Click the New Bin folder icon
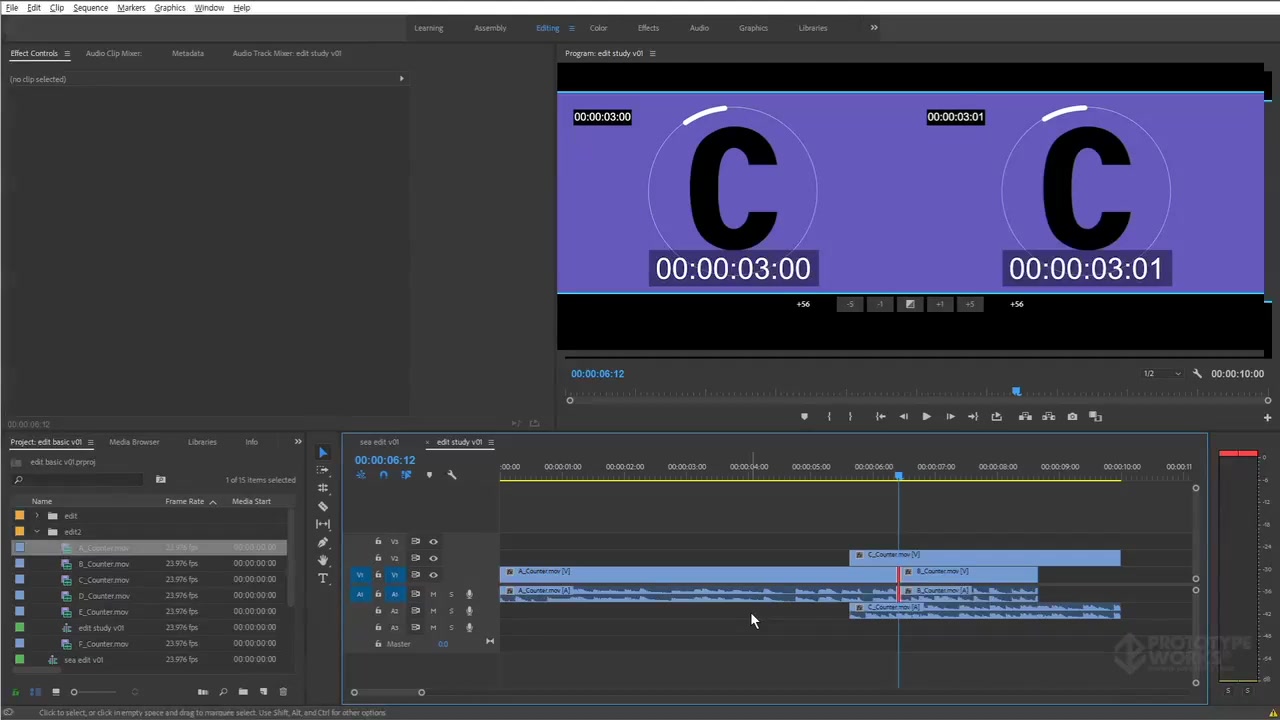The image size is (1280, 720). tap(243, 692)
